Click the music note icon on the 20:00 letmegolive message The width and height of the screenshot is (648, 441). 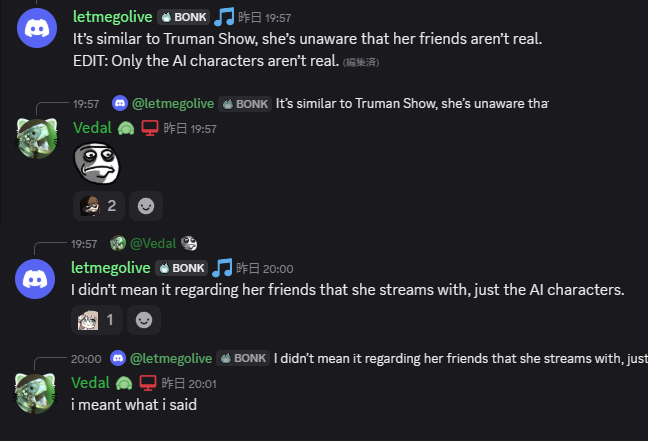(x=222, y=268)
